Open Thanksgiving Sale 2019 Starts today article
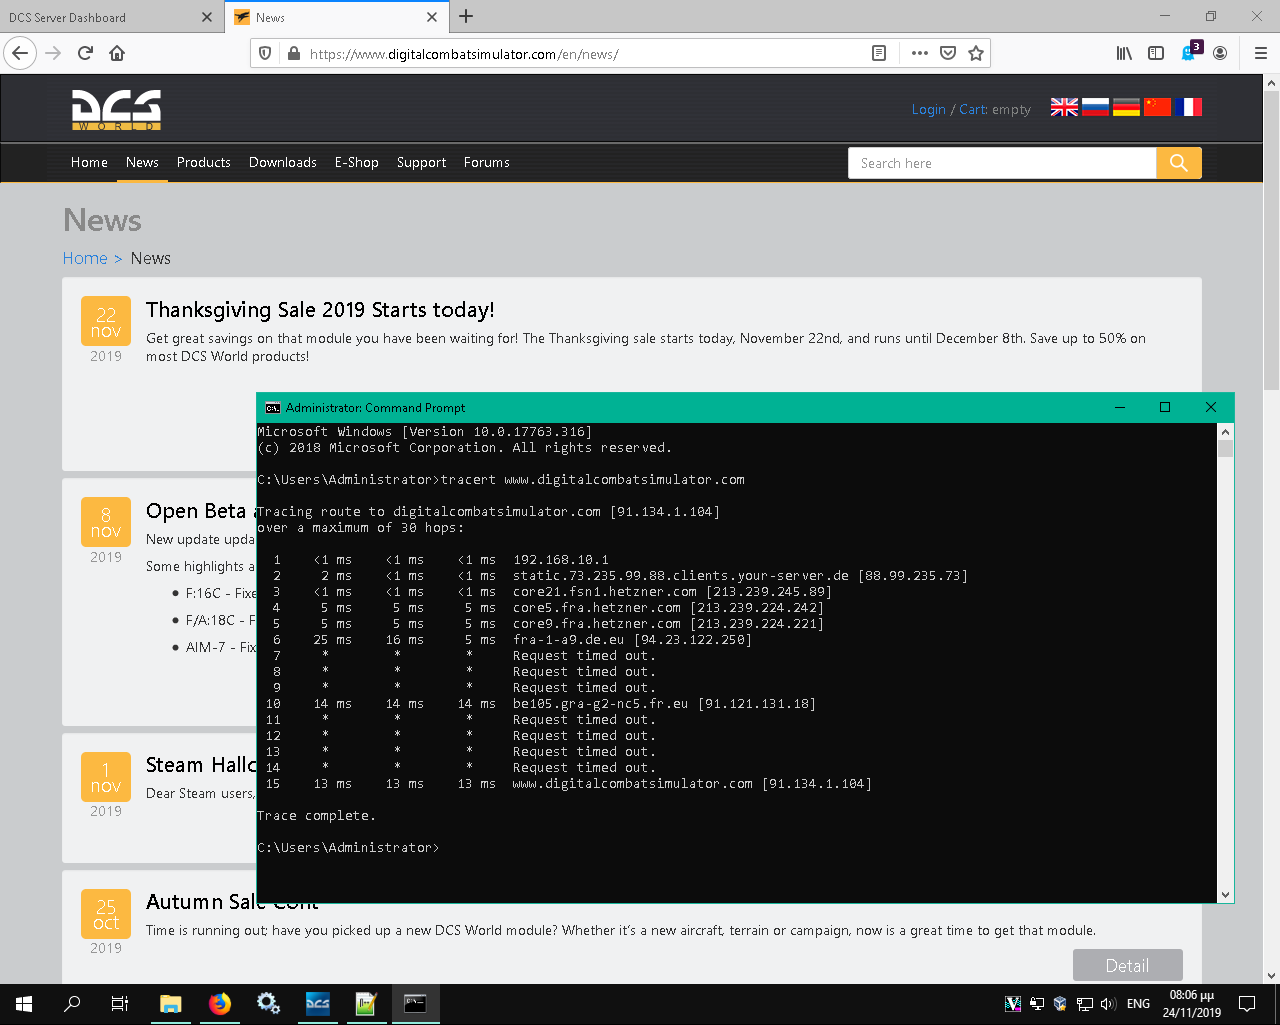 click(x=320, y=310)
